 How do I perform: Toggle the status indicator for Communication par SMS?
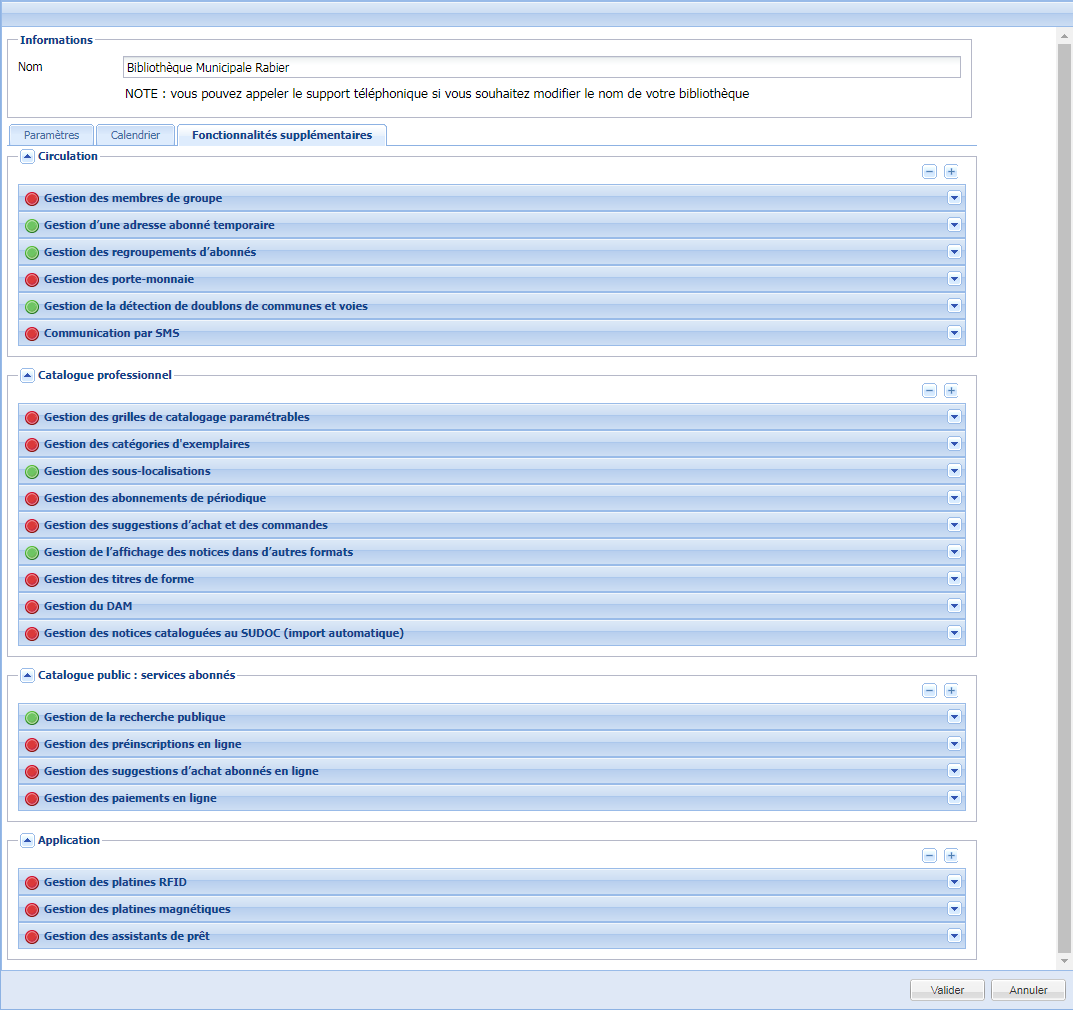[31, 333]
